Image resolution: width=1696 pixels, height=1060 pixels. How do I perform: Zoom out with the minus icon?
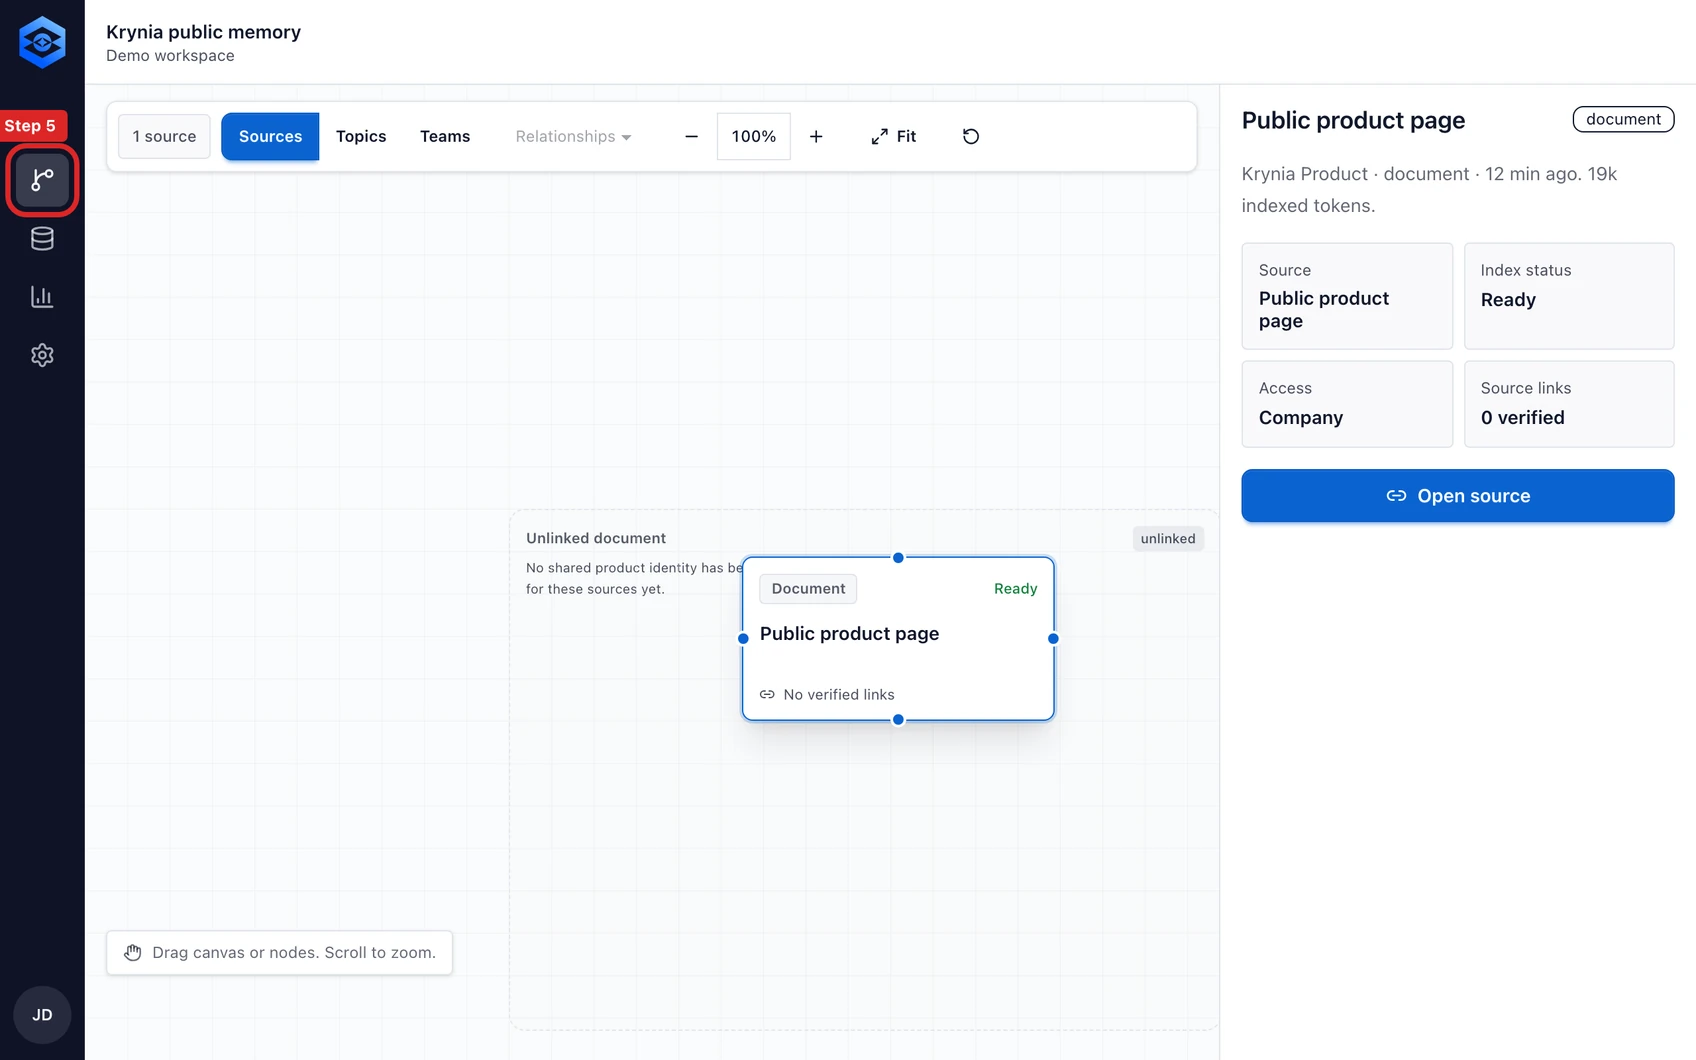point(691,136)
